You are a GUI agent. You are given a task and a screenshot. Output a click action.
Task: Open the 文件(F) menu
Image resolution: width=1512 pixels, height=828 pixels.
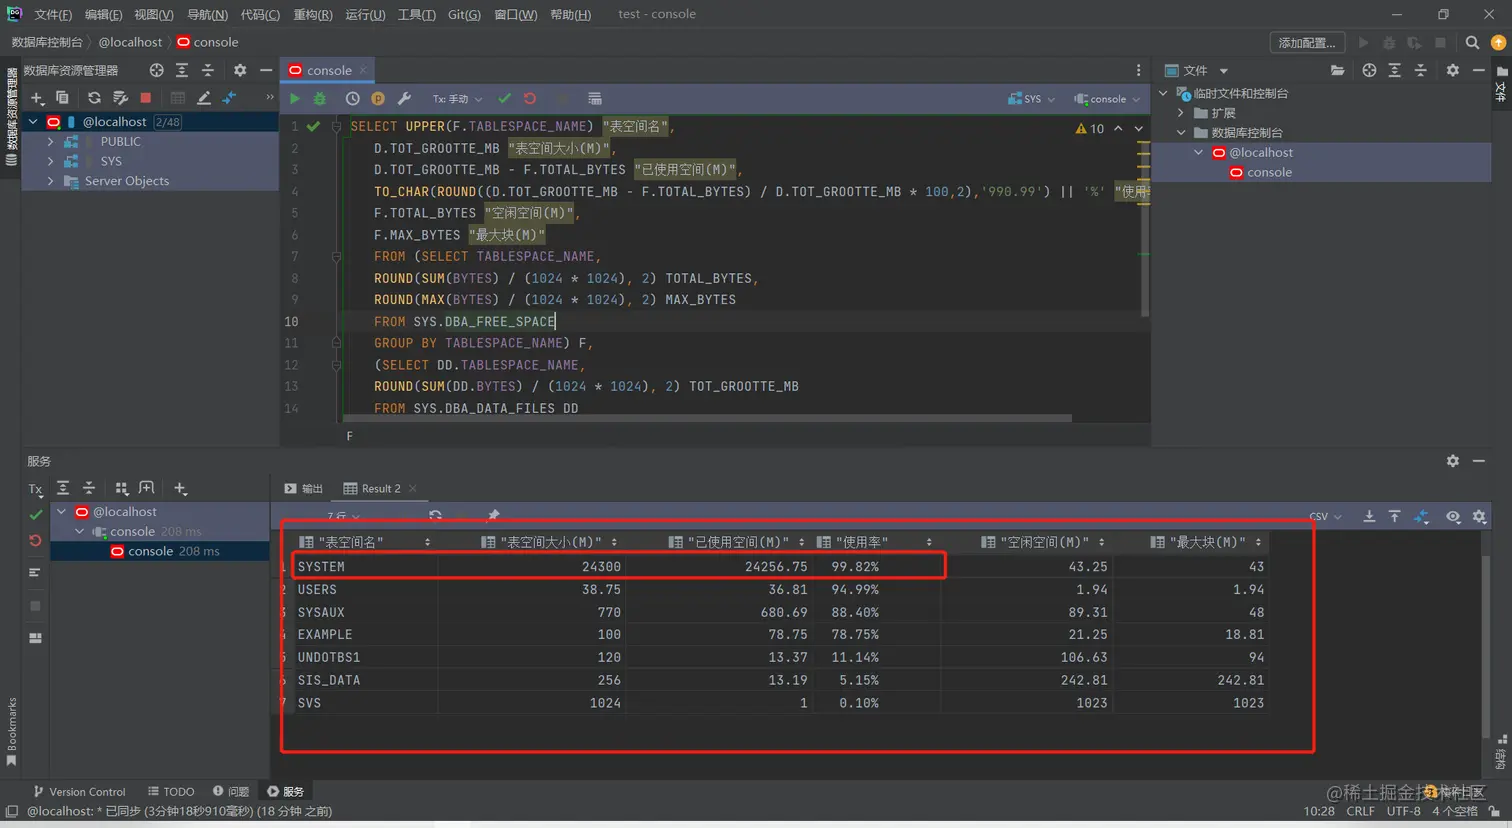(x=53, y=14)
